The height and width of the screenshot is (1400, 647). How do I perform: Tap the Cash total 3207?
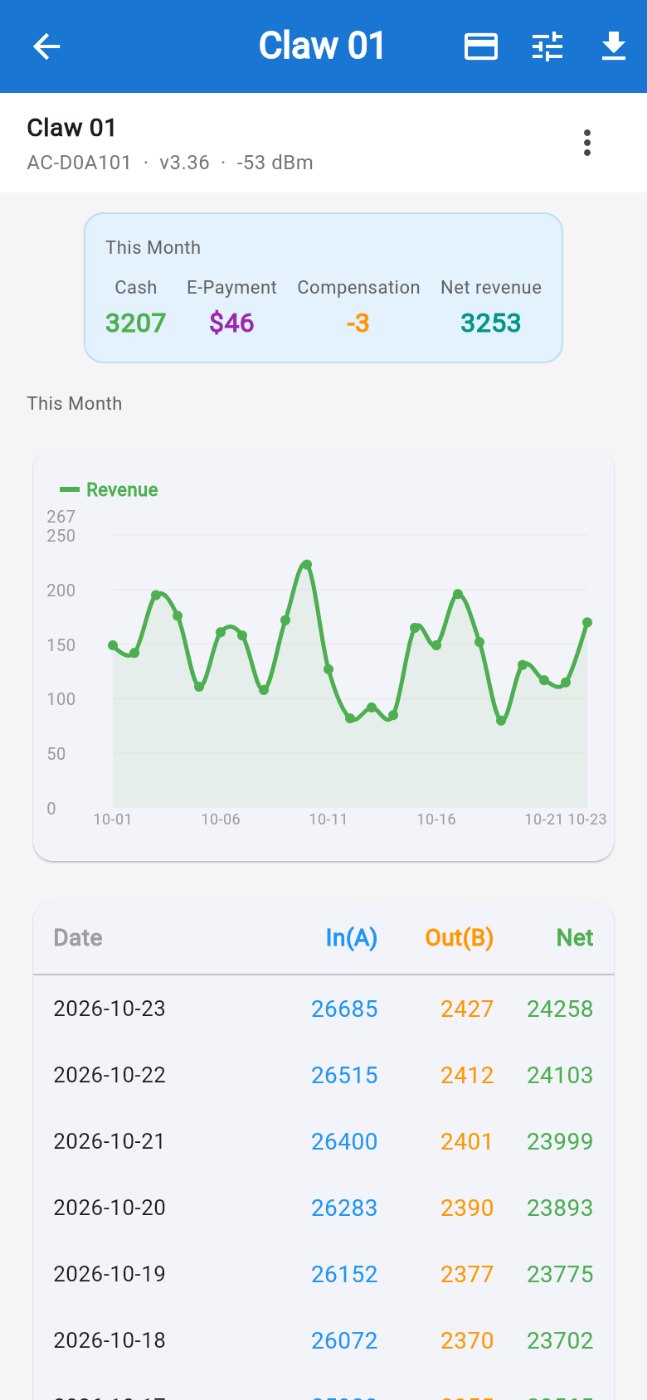[x=136, y=323]
